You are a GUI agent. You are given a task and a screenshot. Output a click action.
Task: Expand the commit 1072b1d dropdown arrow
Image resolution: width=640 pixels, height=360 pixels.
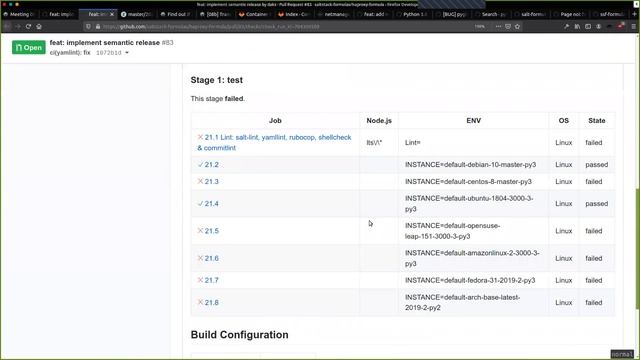click(127, 53)
